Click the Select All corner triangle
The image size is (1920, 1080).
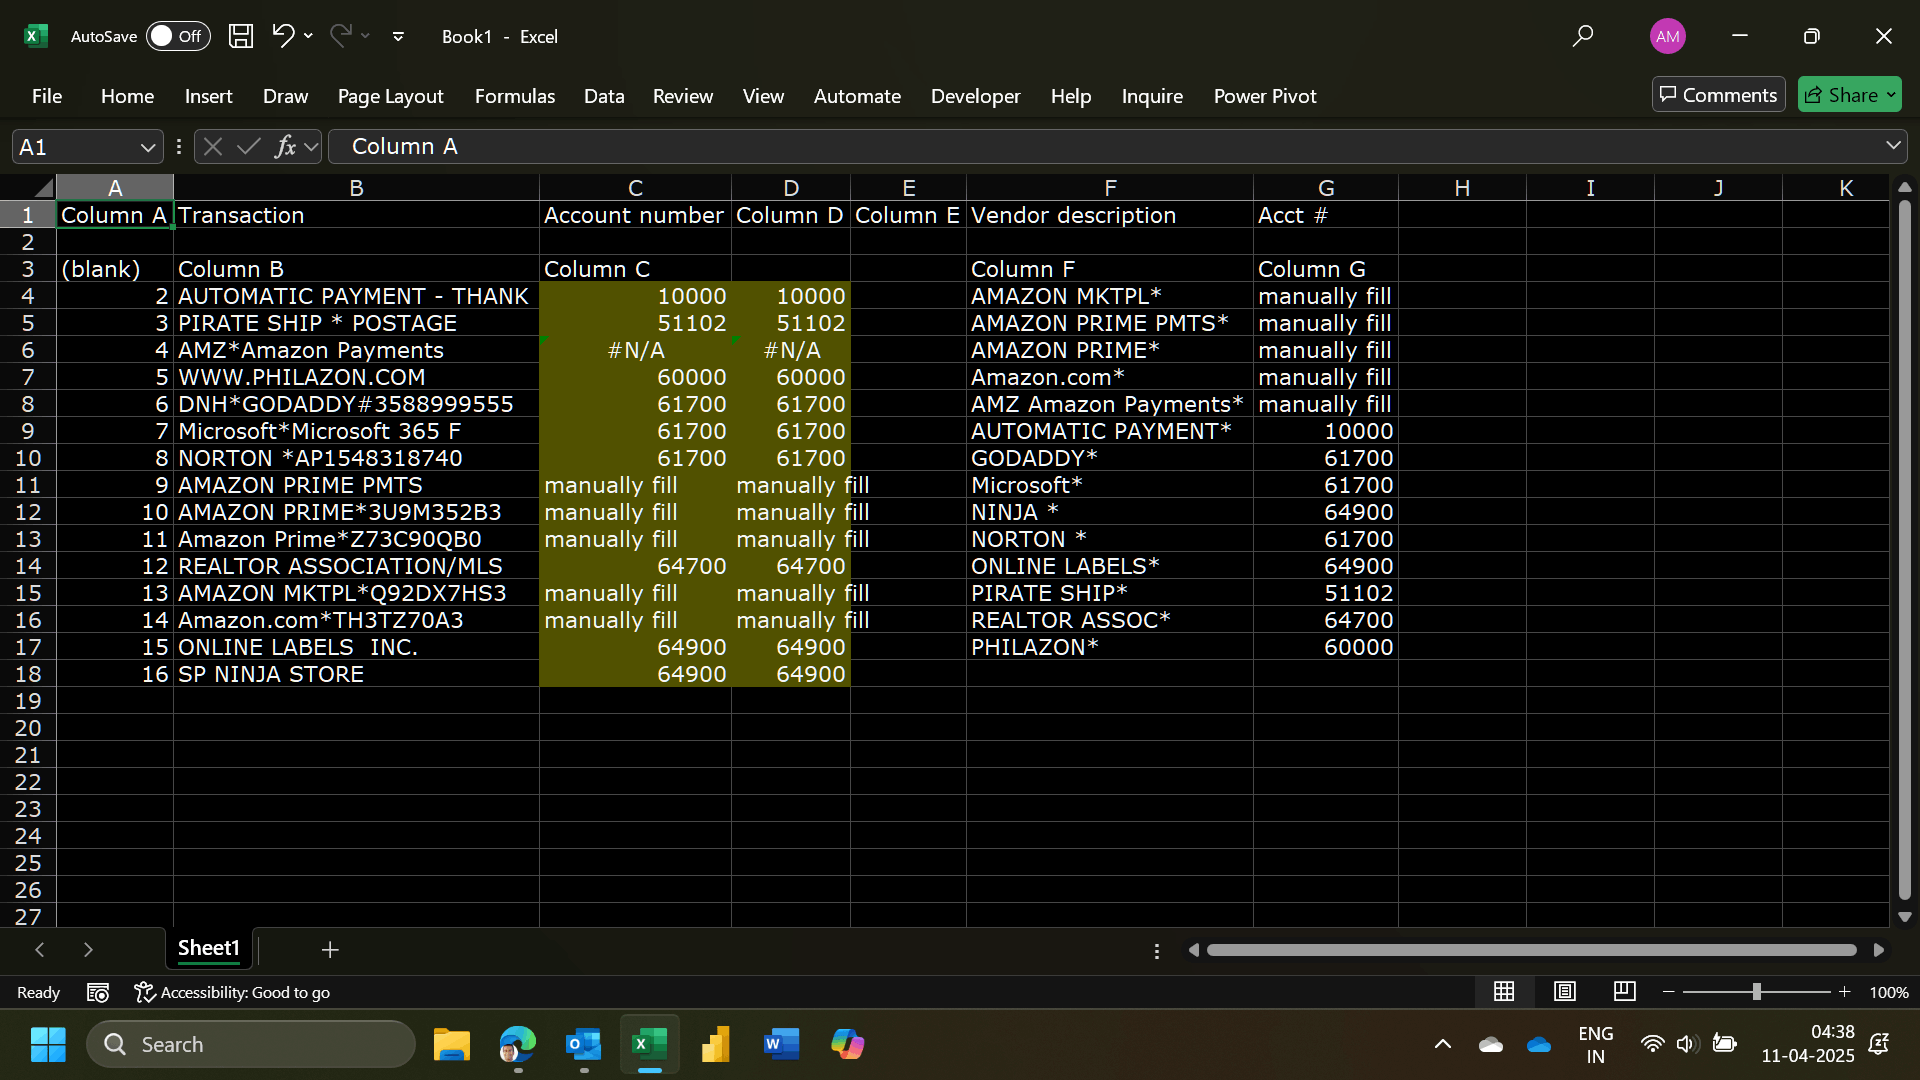pyautogui.click(x=42, y=187)
